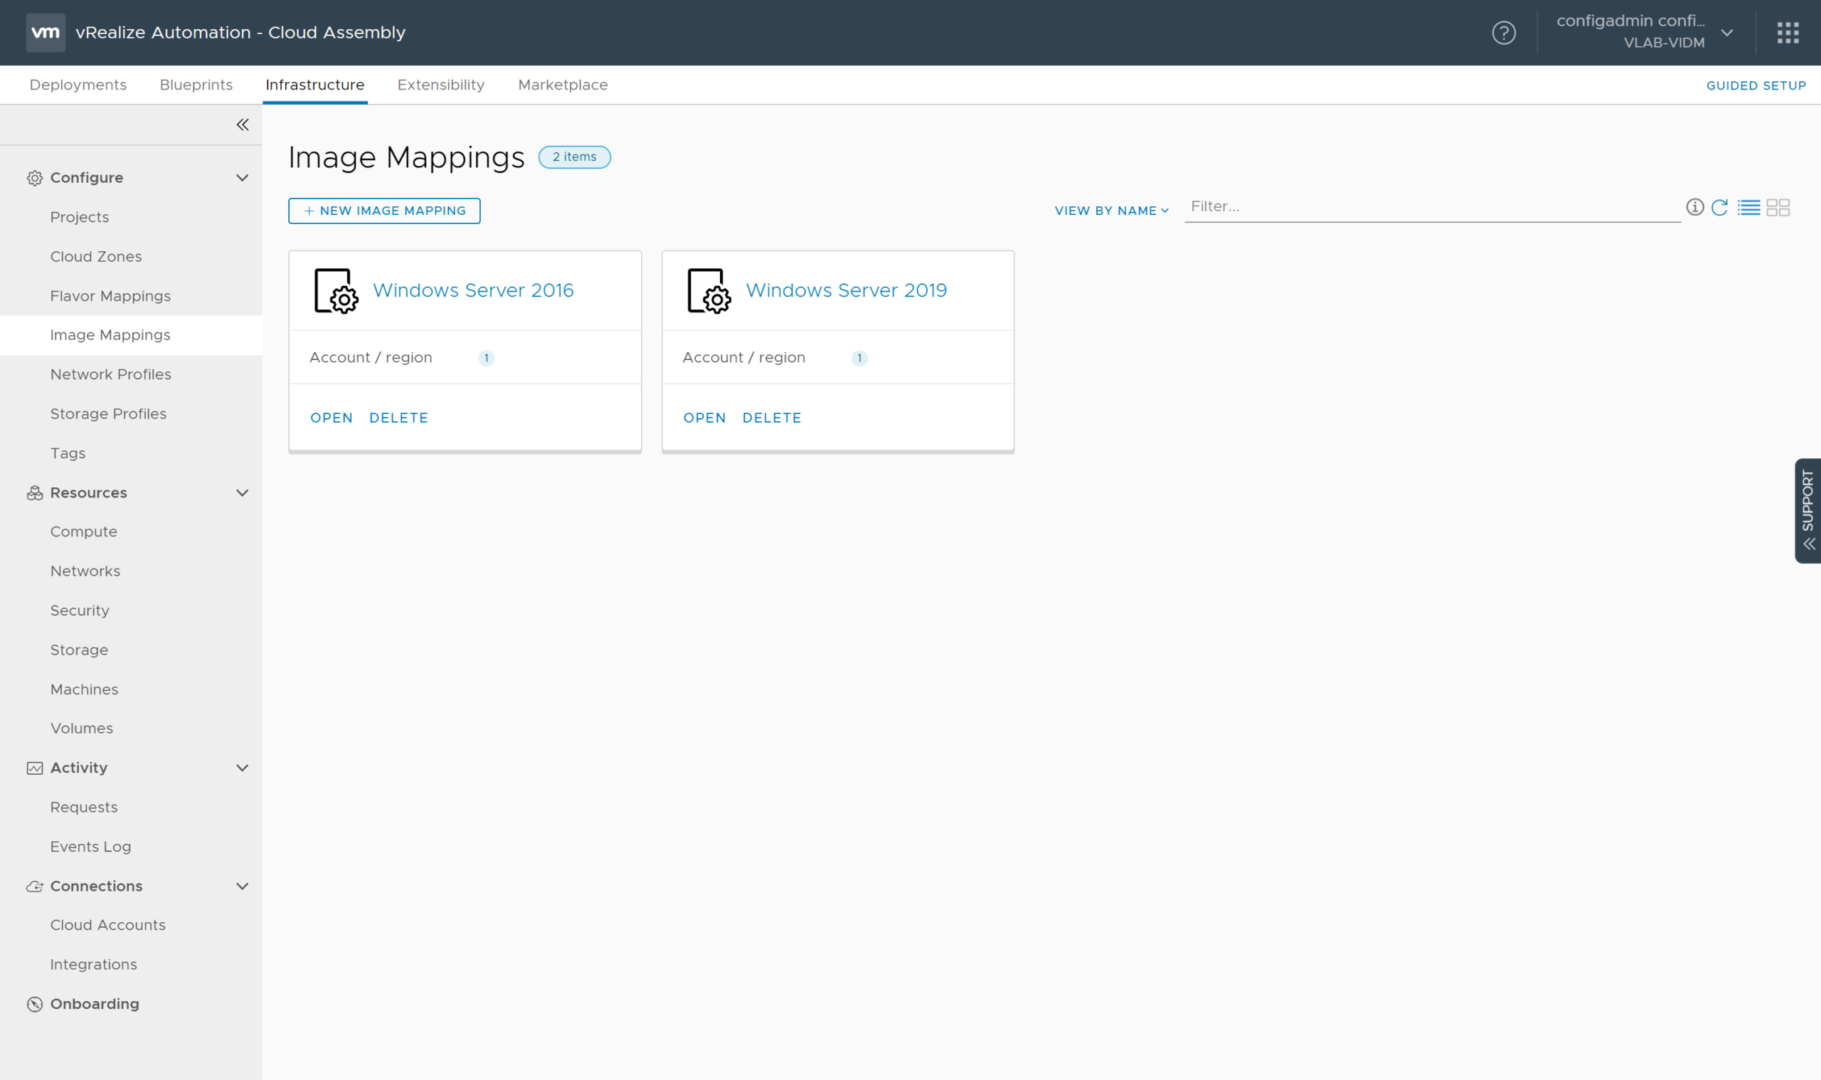Click the New Image Mapping button

pos(384,211)
